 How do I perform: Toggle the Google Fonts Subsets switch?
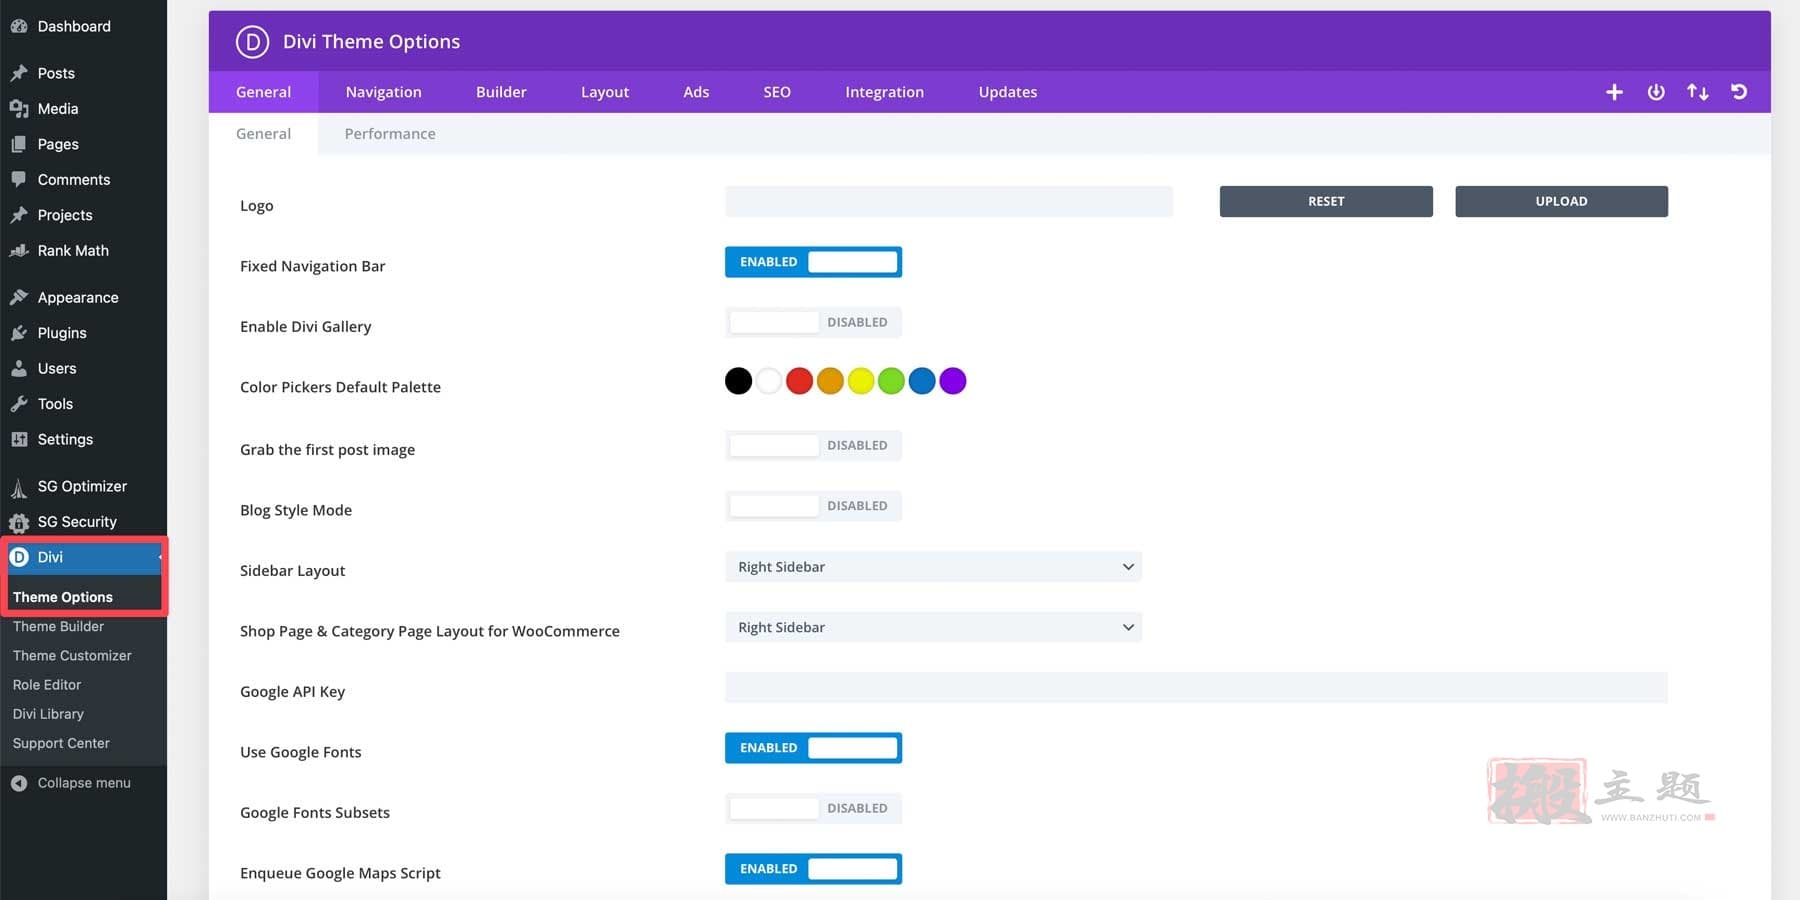(x=813, y=808)
